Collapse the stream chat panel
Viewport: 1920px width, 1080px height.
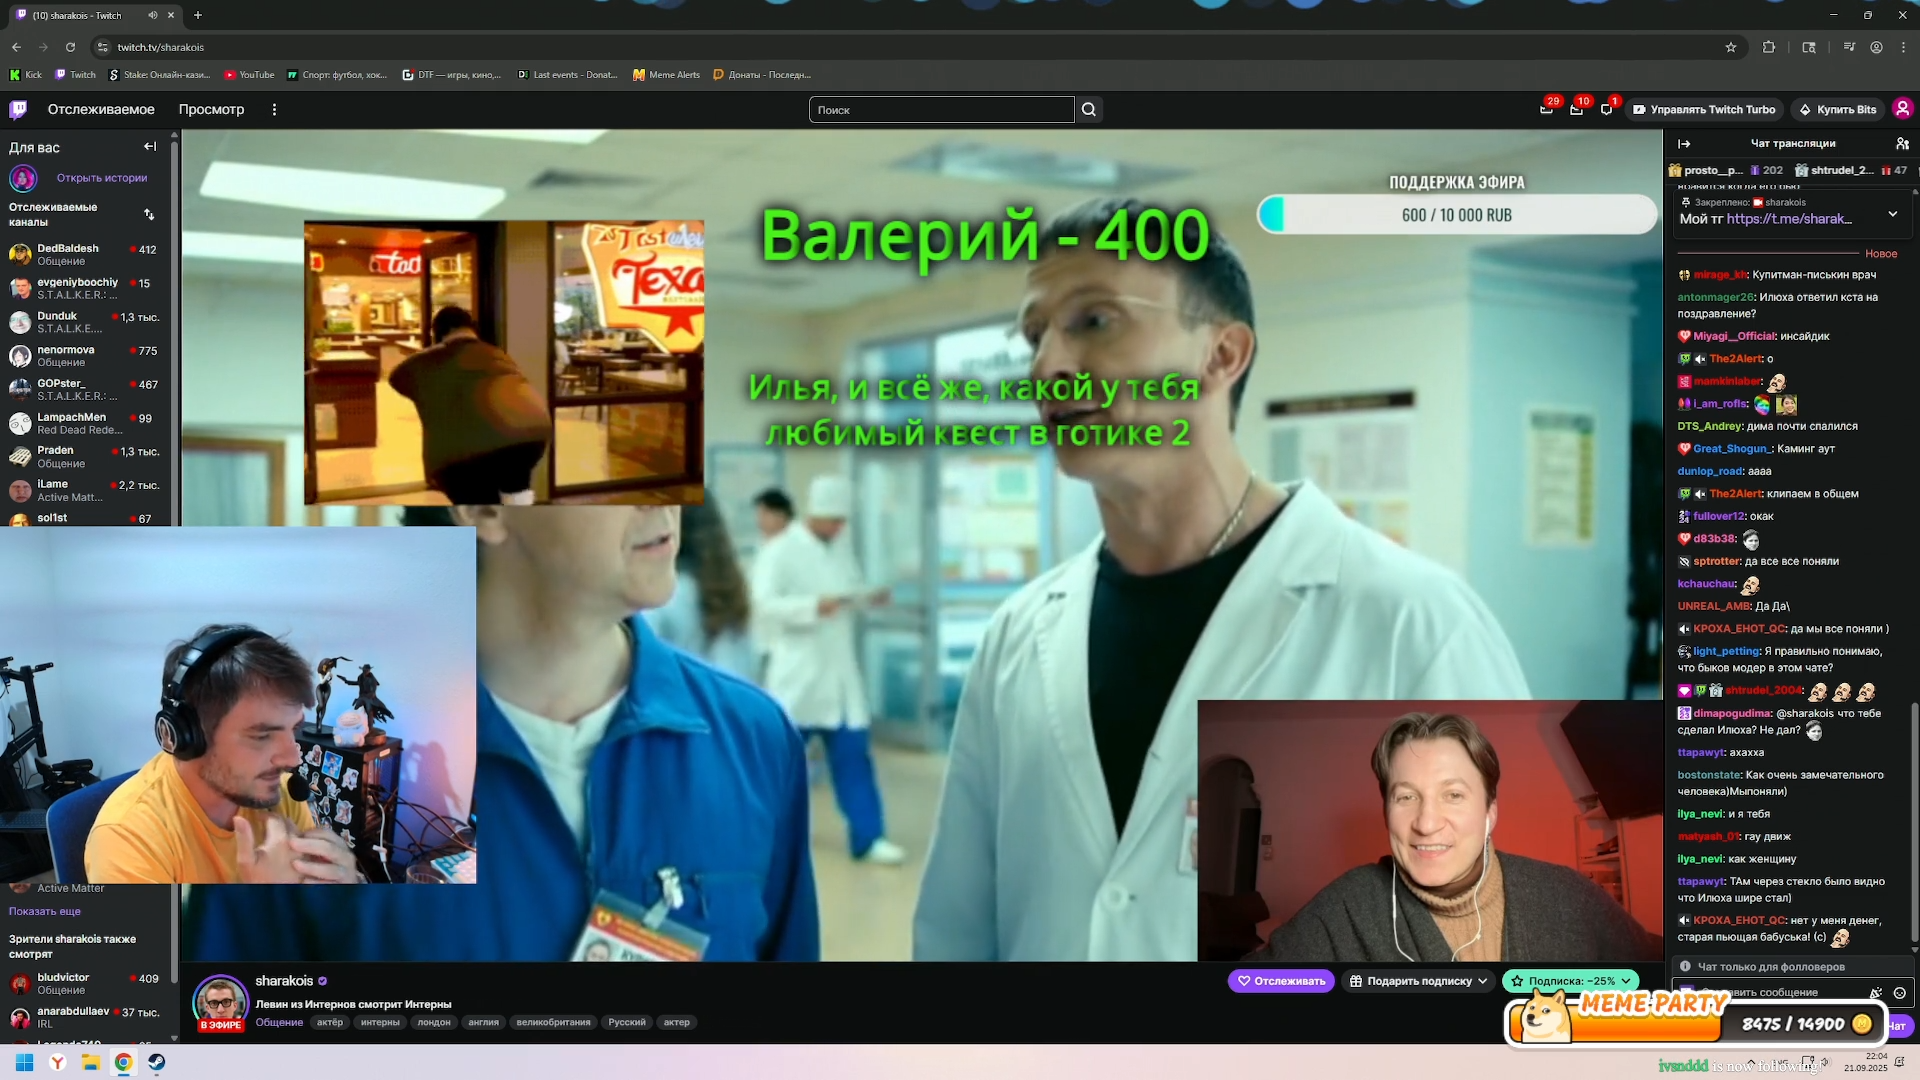1684,144
